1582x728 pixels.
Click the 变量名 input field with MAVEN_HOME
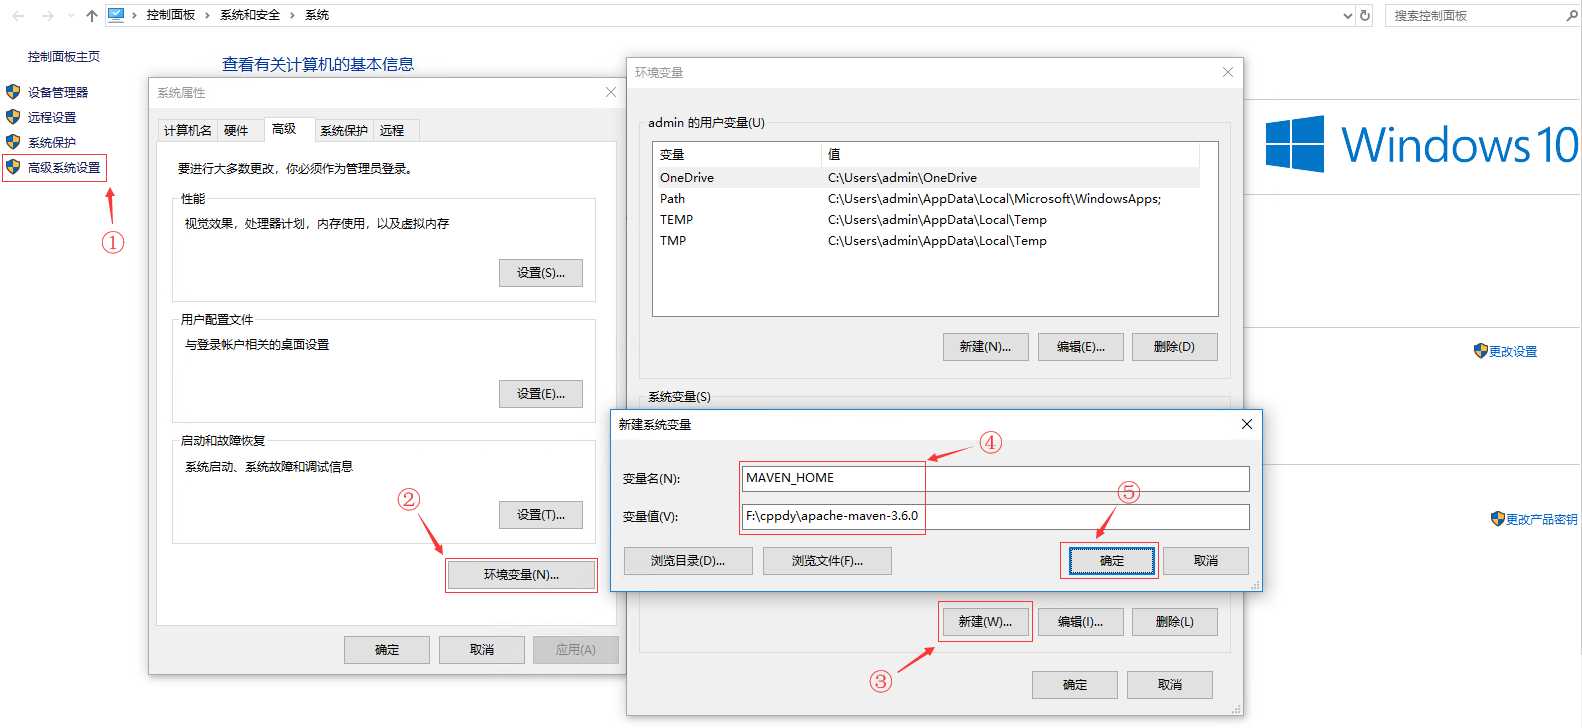pyautogui.click(x=995, y=478)
